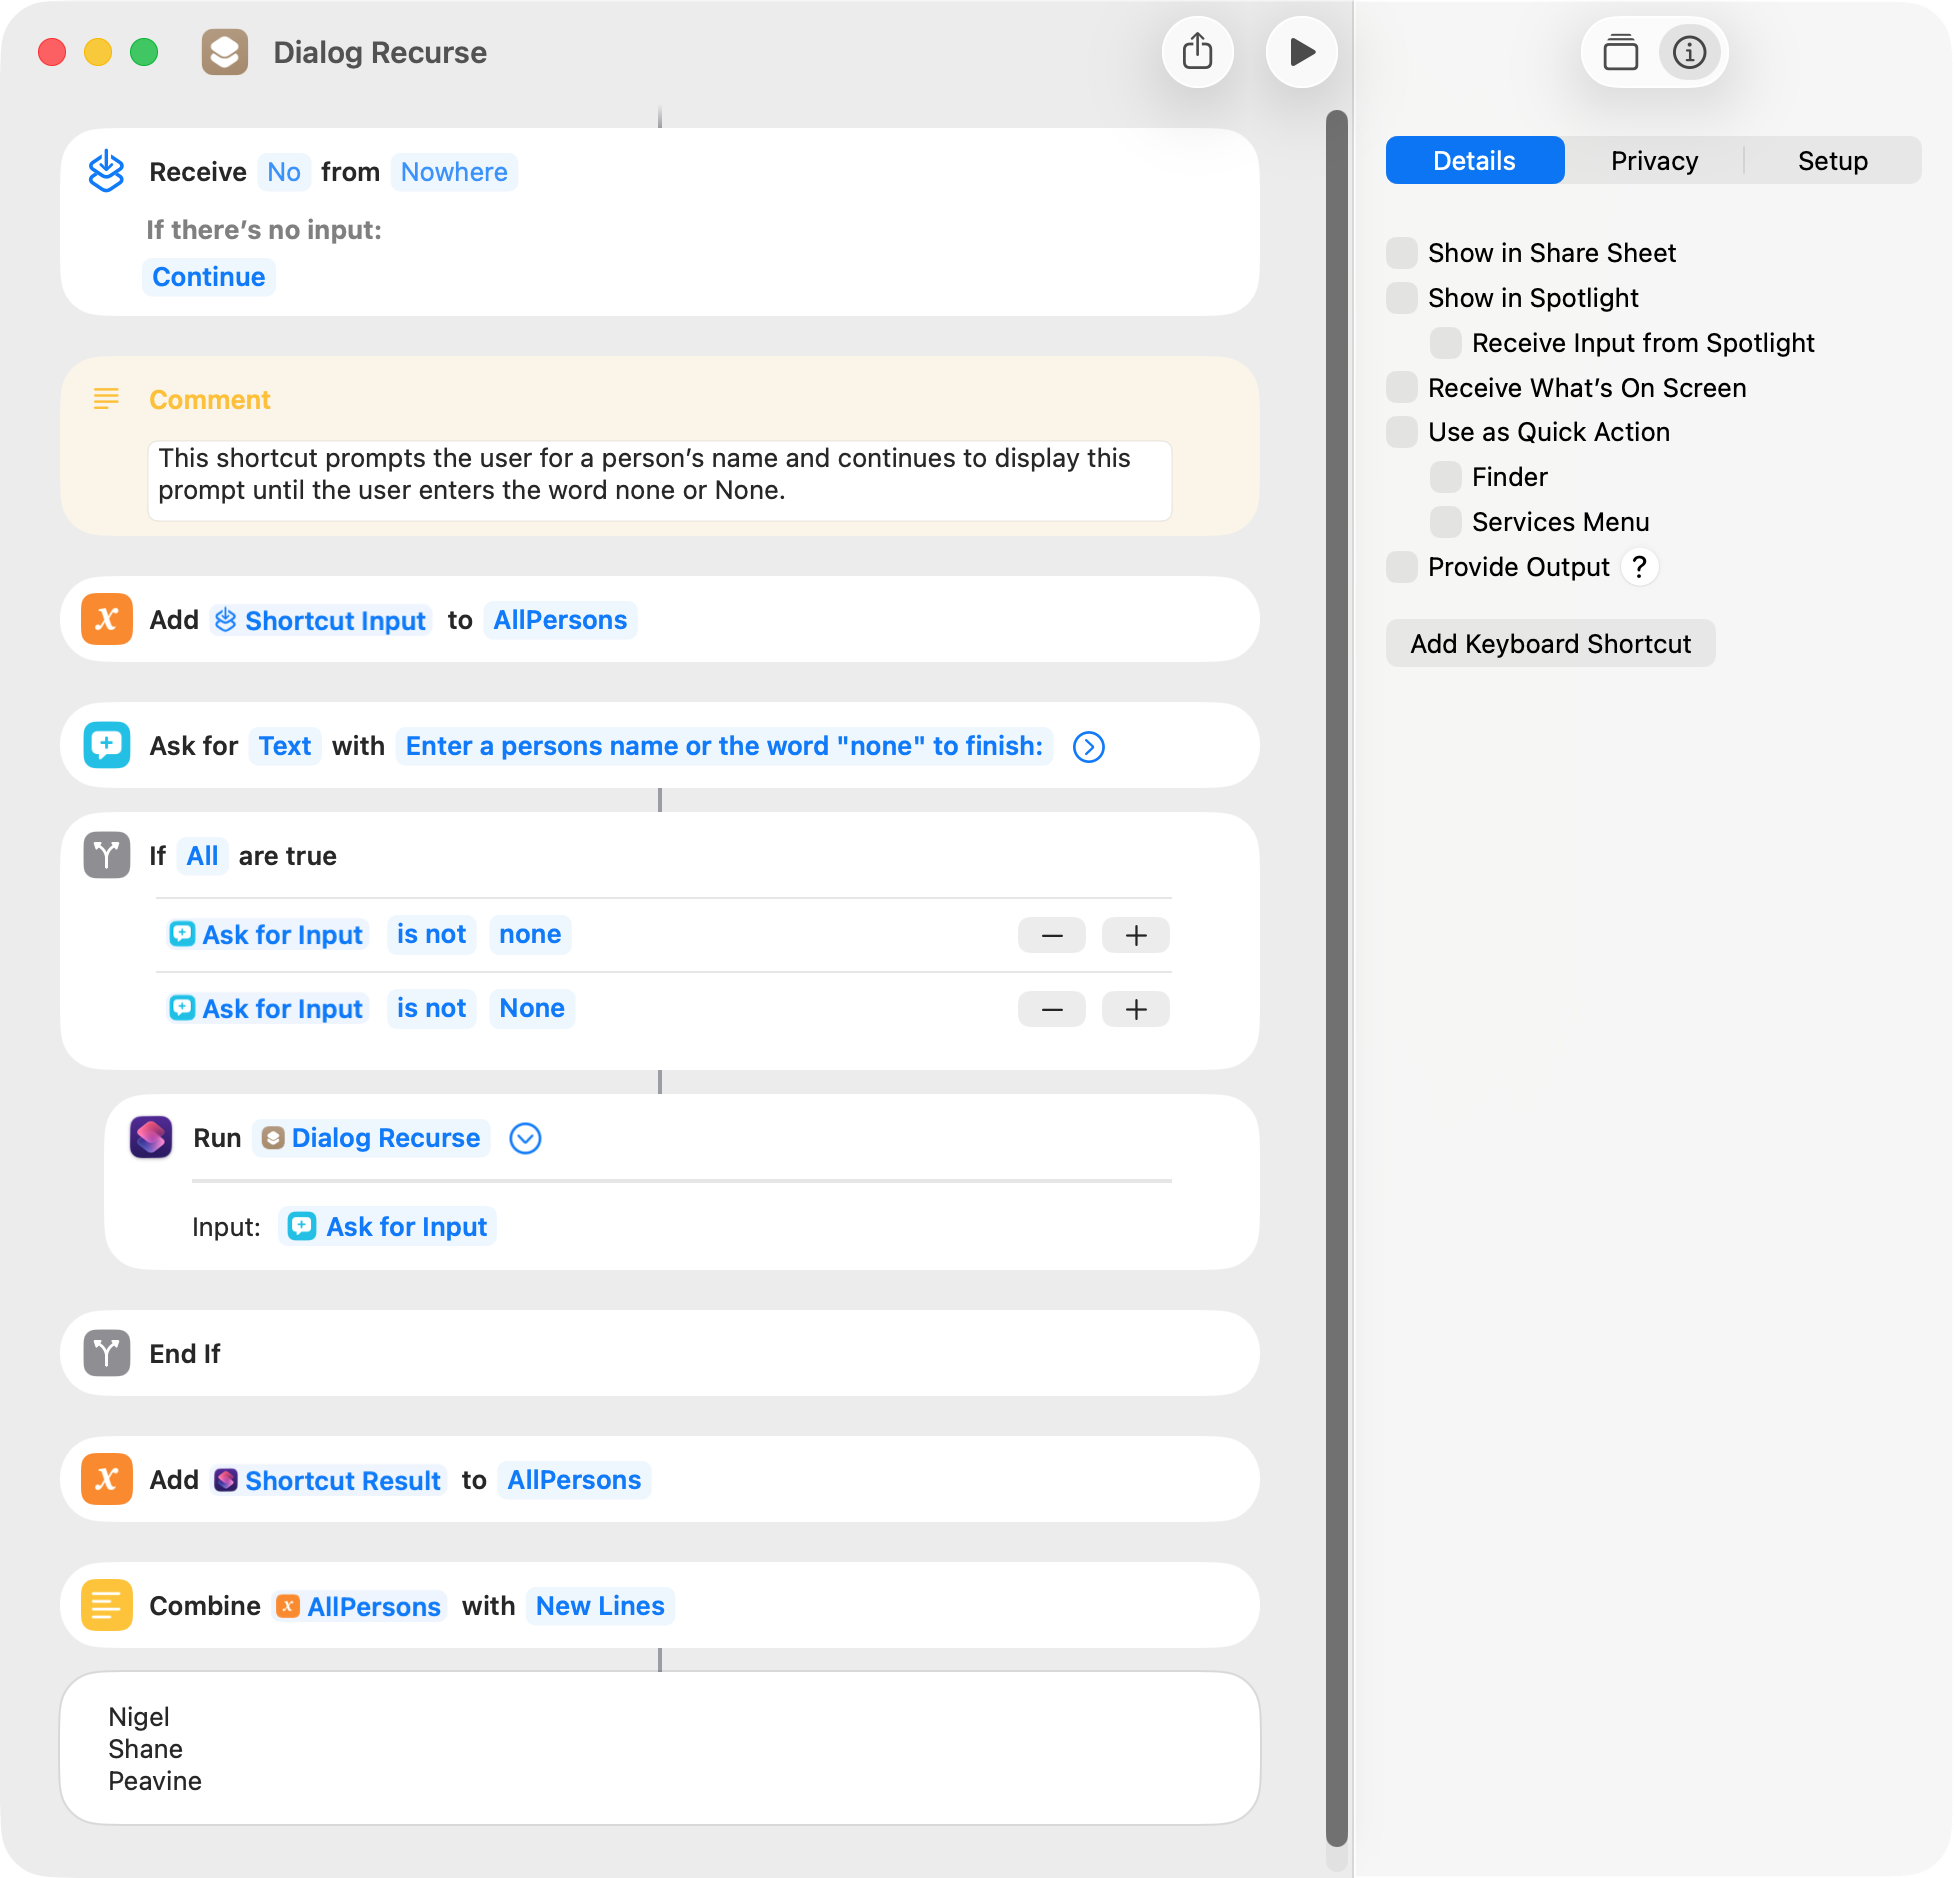The height and width of the screenshot is (1878, 1954).
Task: Open the action library icon
Action: 1620,52
